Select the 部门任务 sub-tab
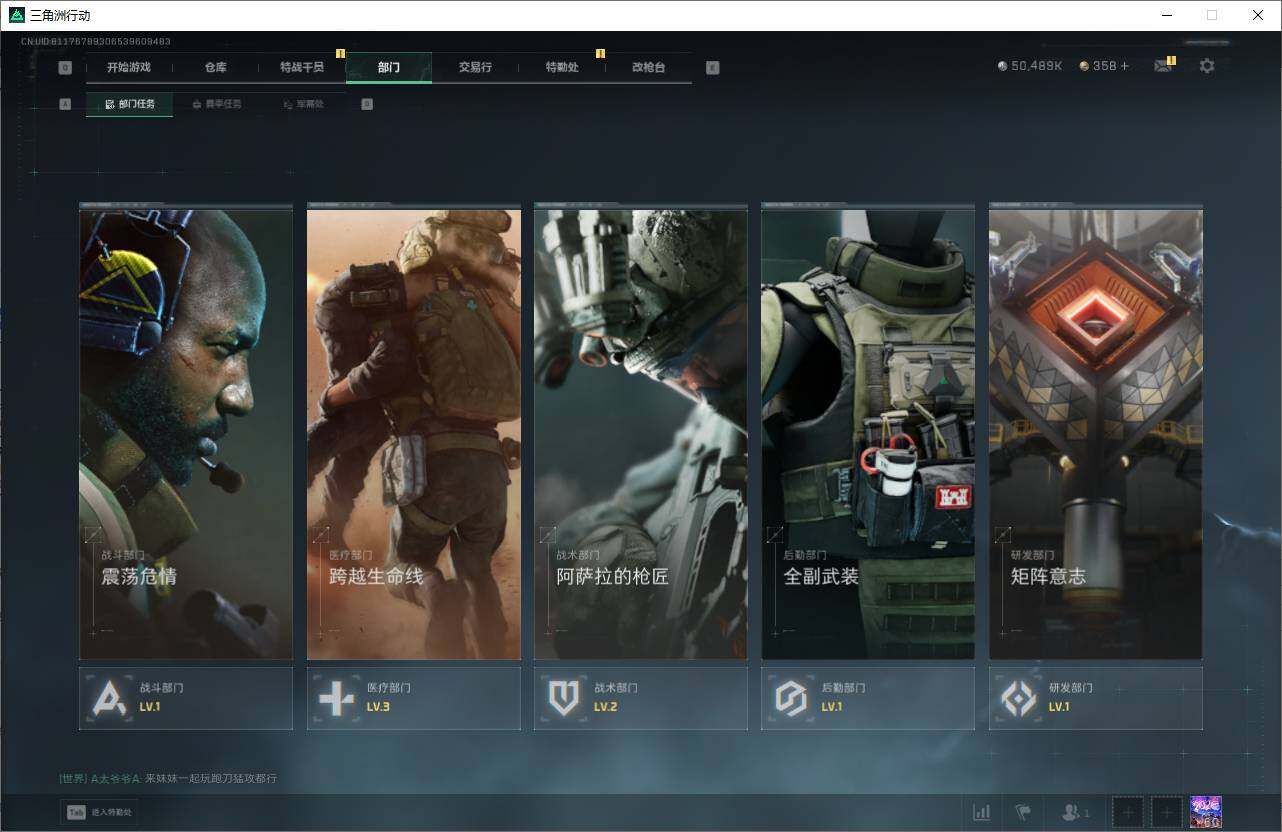Viewport: 1282px width, 832px height. click(130, 104)
